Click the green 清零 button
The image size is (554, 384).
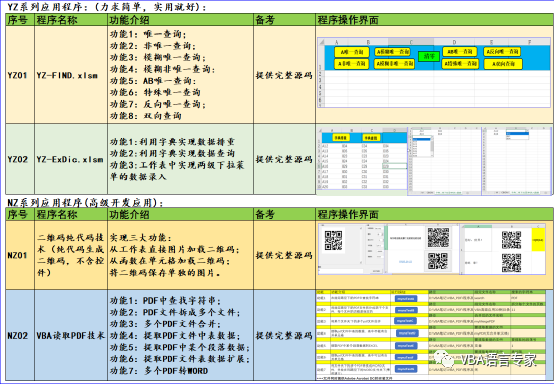[429, 56]
